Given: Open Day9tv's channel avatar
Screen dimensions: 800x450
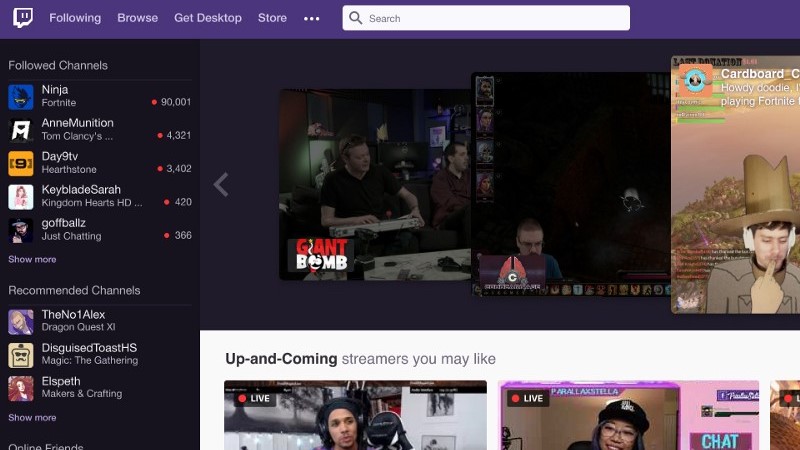Looking at the screenshot, I should (x=21, y=163).
